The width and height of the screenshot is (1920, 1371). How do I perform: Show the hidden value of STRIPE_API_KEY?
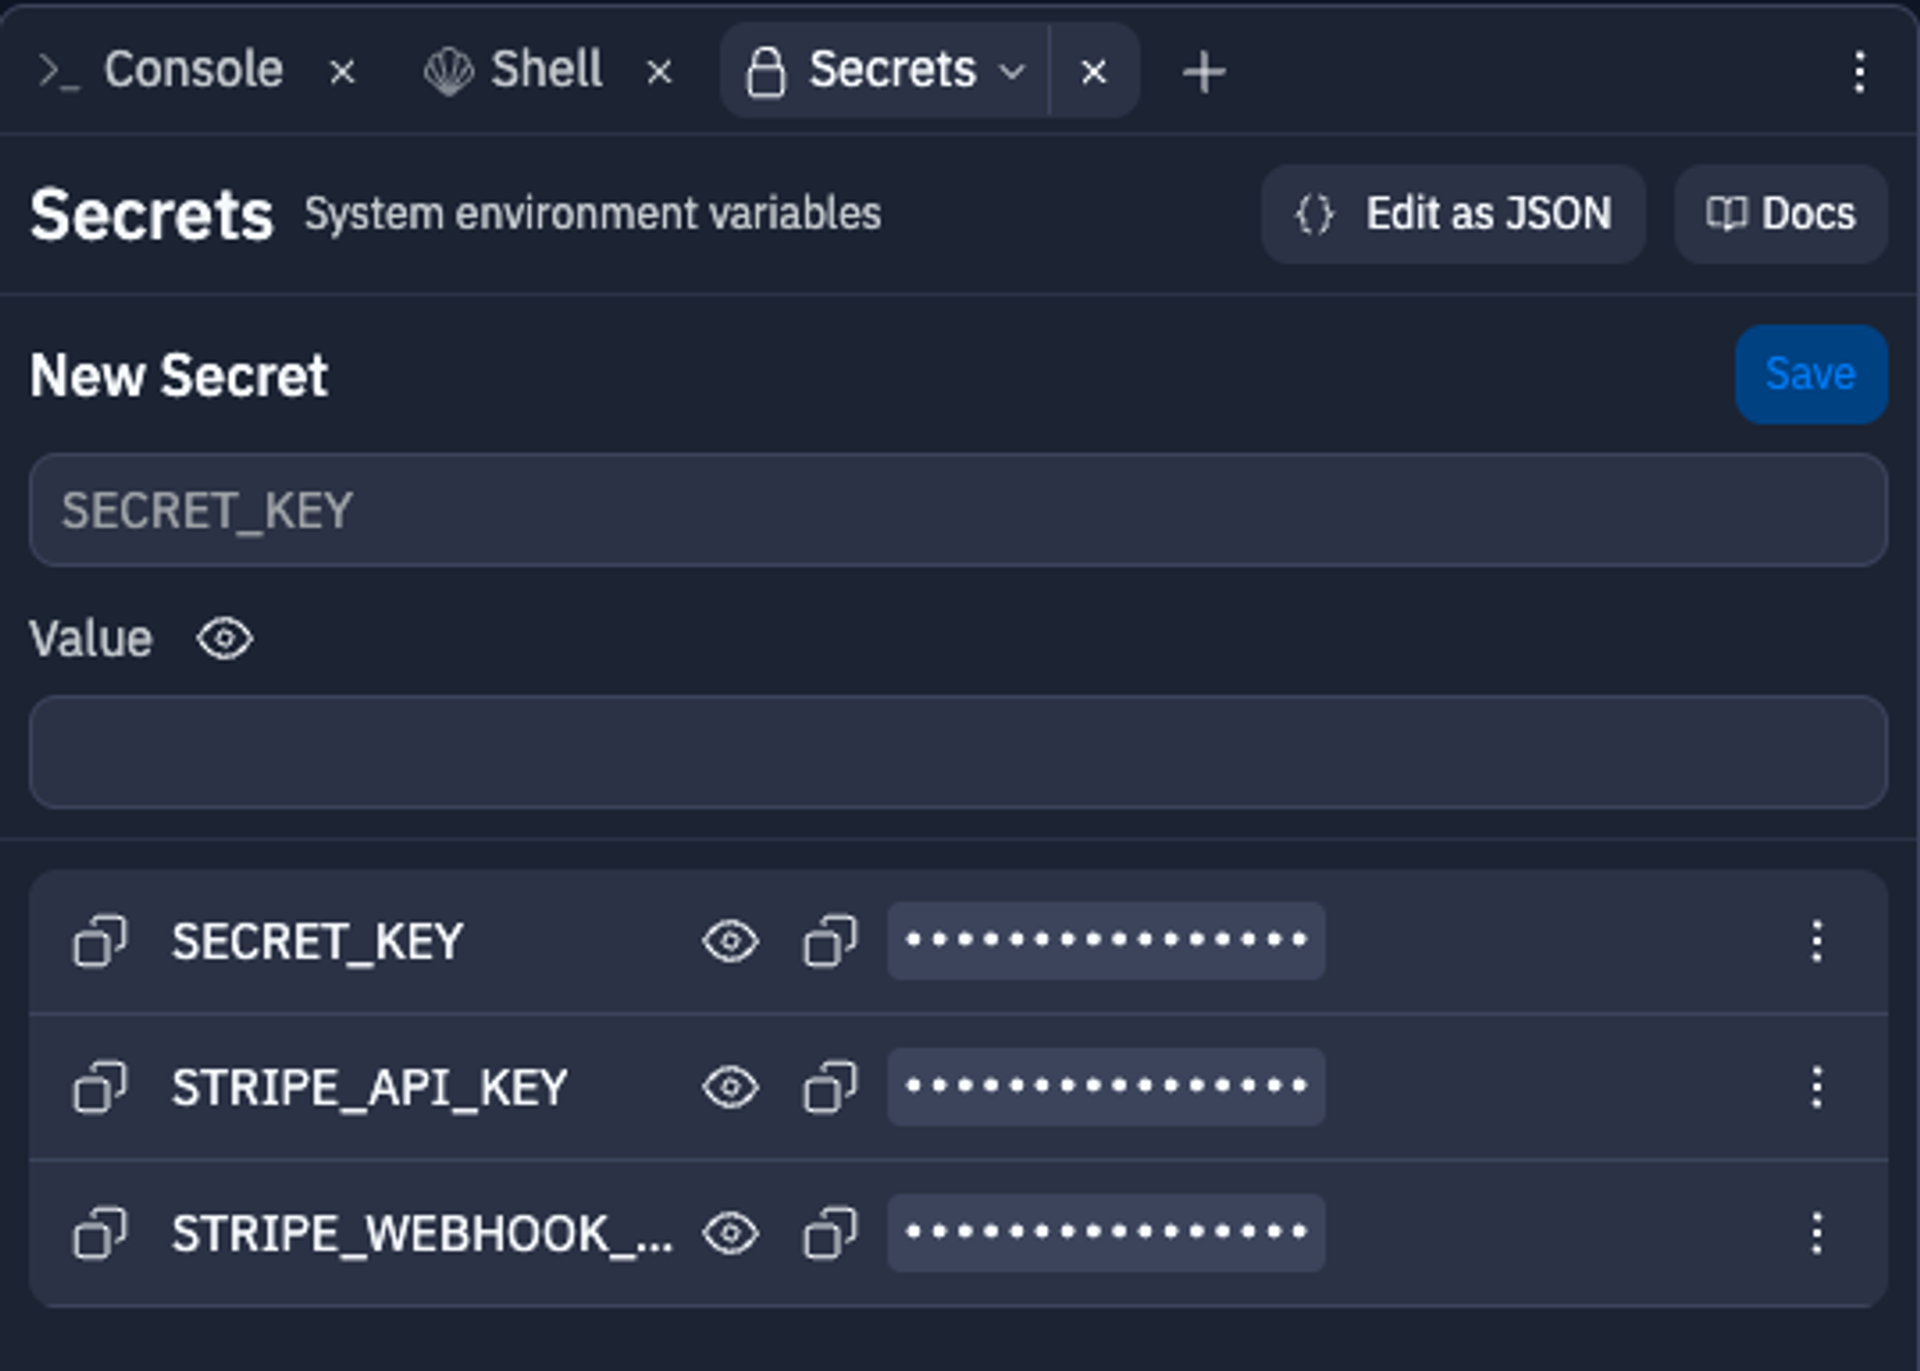click(x=731, y=1087)
